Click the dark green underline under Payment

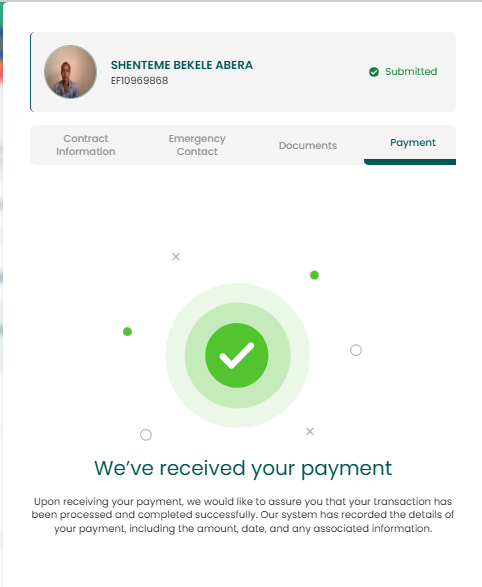click(x=410, y=162)
